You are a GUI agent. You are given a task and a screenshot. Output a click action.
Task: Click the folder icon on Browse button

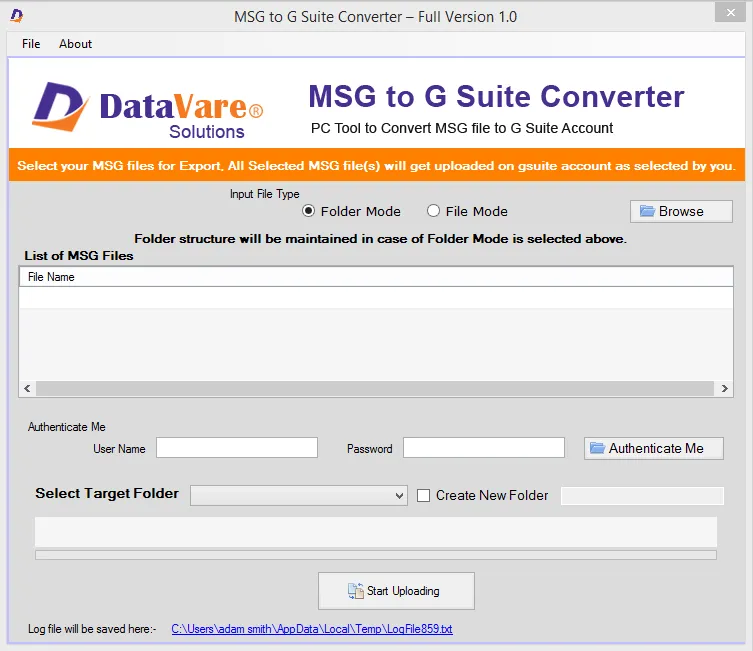[x=647, y=211]
